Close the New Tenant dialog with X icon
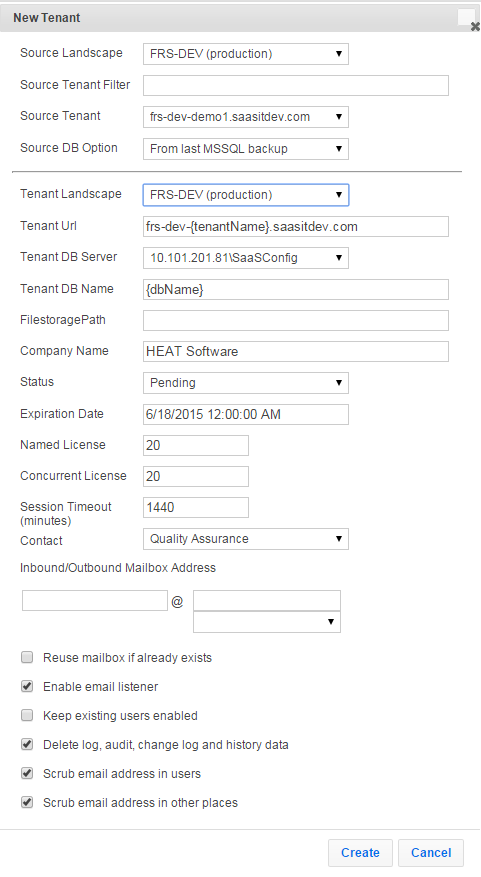The height and width of the screenshot is (877, 481). [475, 26]
